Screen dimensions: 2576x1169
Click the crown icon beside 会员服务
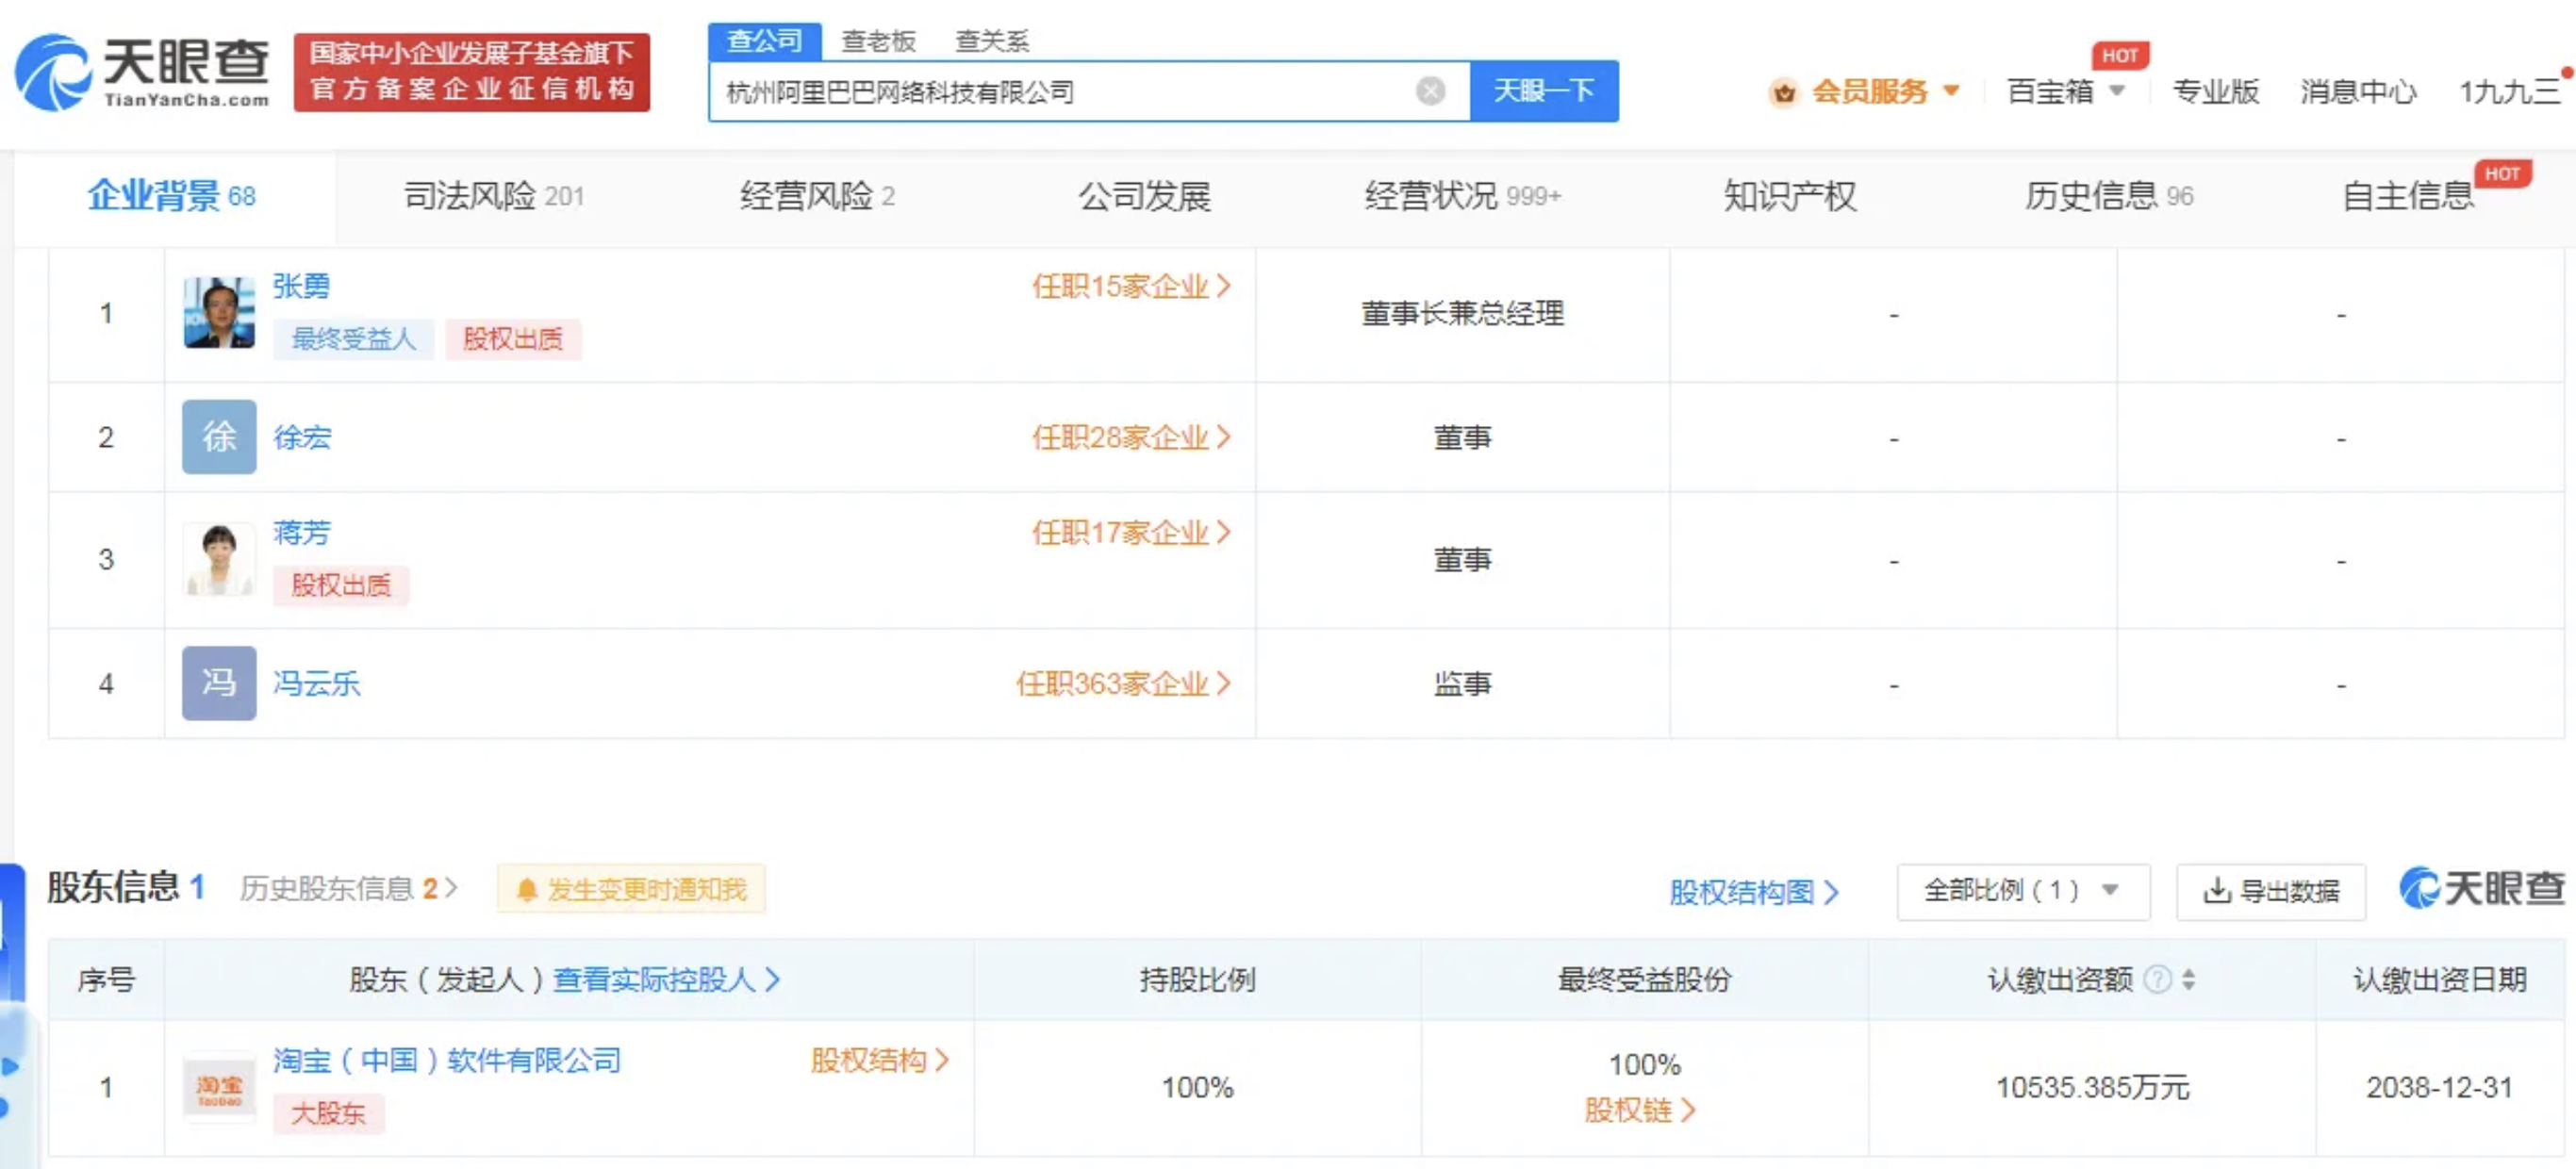click(1783, 92)
